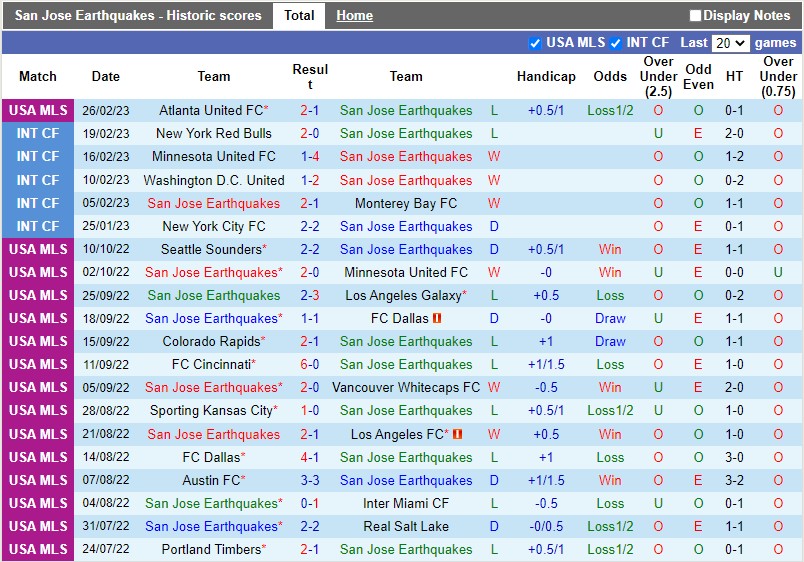804x562 pixels.
Task: Click the 2-1 result of the Atlanta United match
Action: click(x=310, y=110)
